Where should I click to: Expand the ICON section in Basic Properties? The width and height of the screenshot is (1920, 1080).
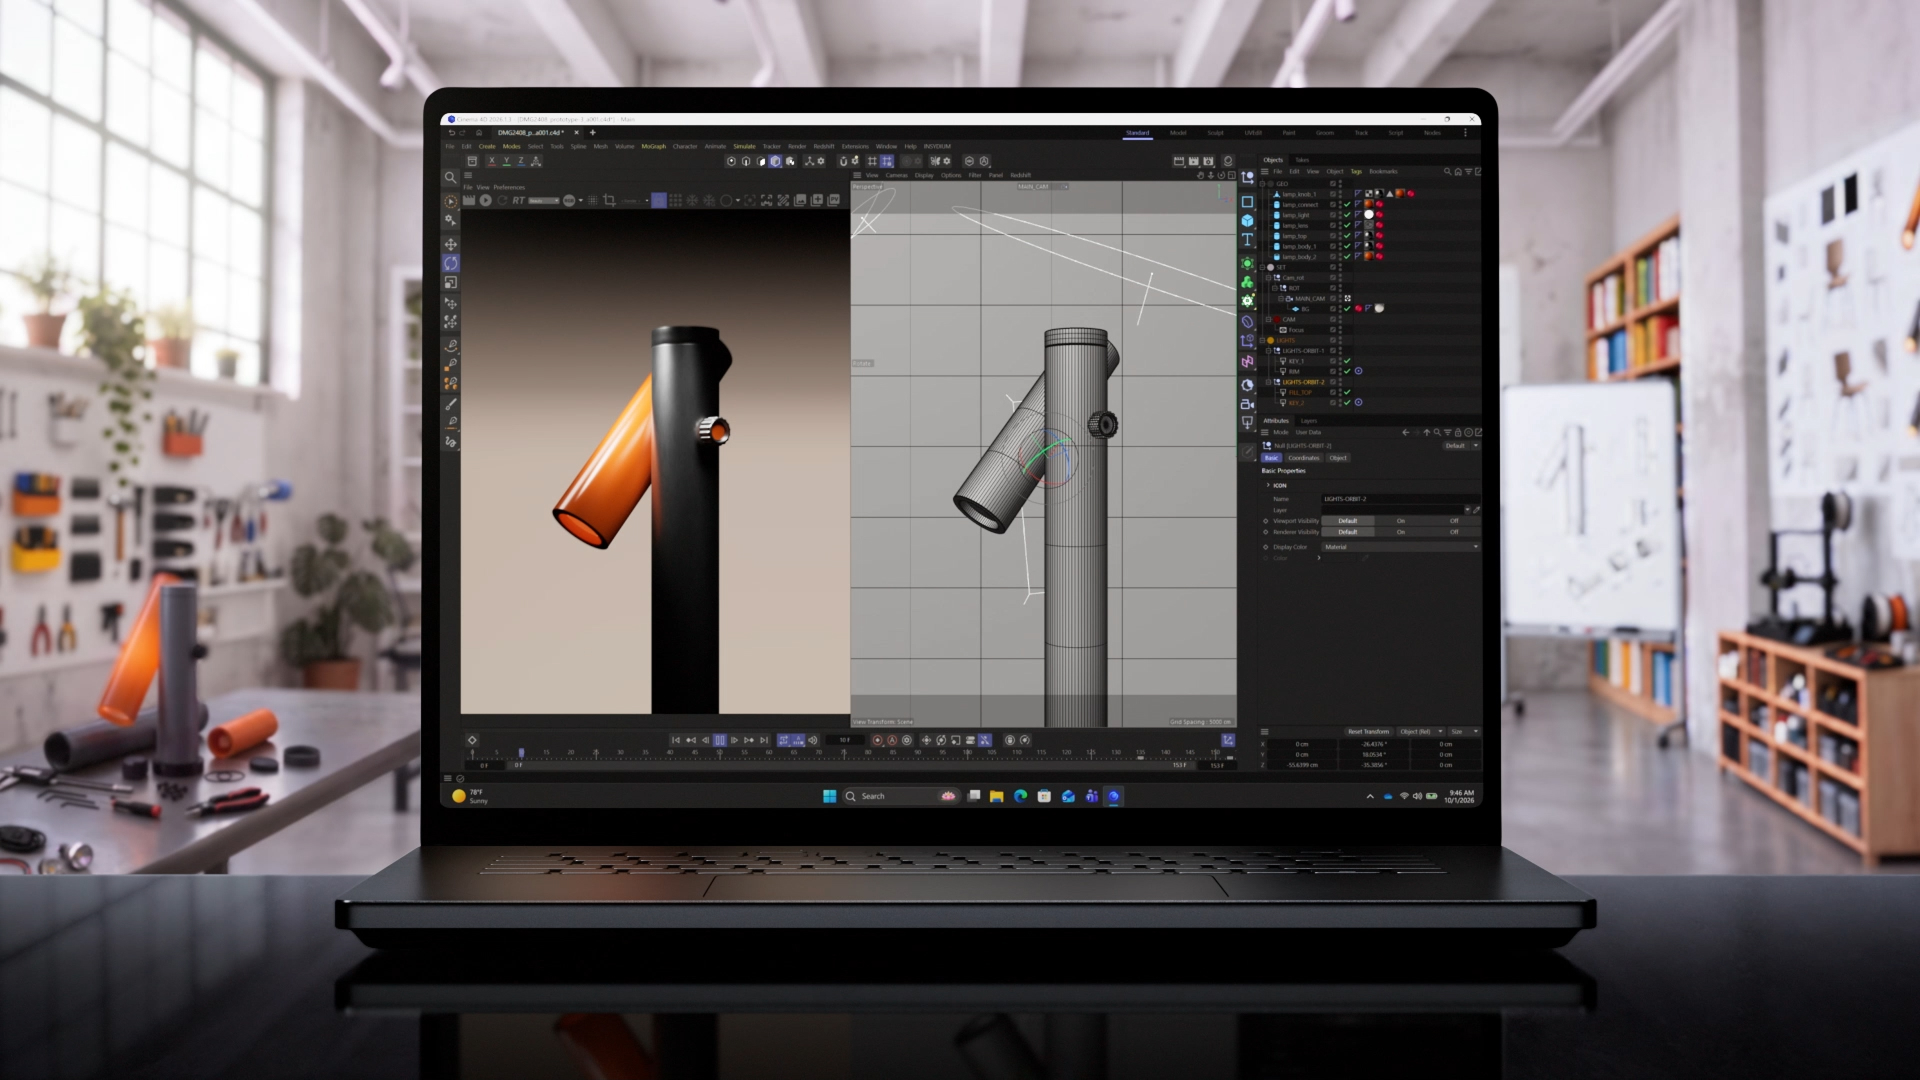[x=1268, y=485]
